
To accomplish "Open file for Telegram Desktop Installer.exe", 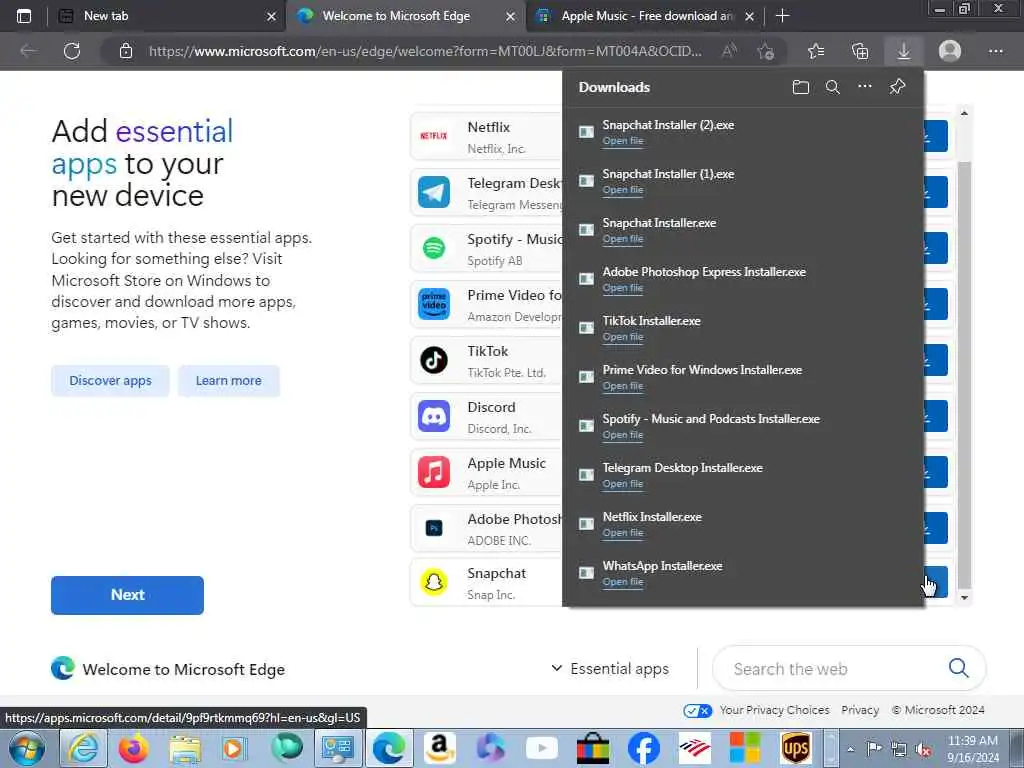I will [x=623, y=484].
